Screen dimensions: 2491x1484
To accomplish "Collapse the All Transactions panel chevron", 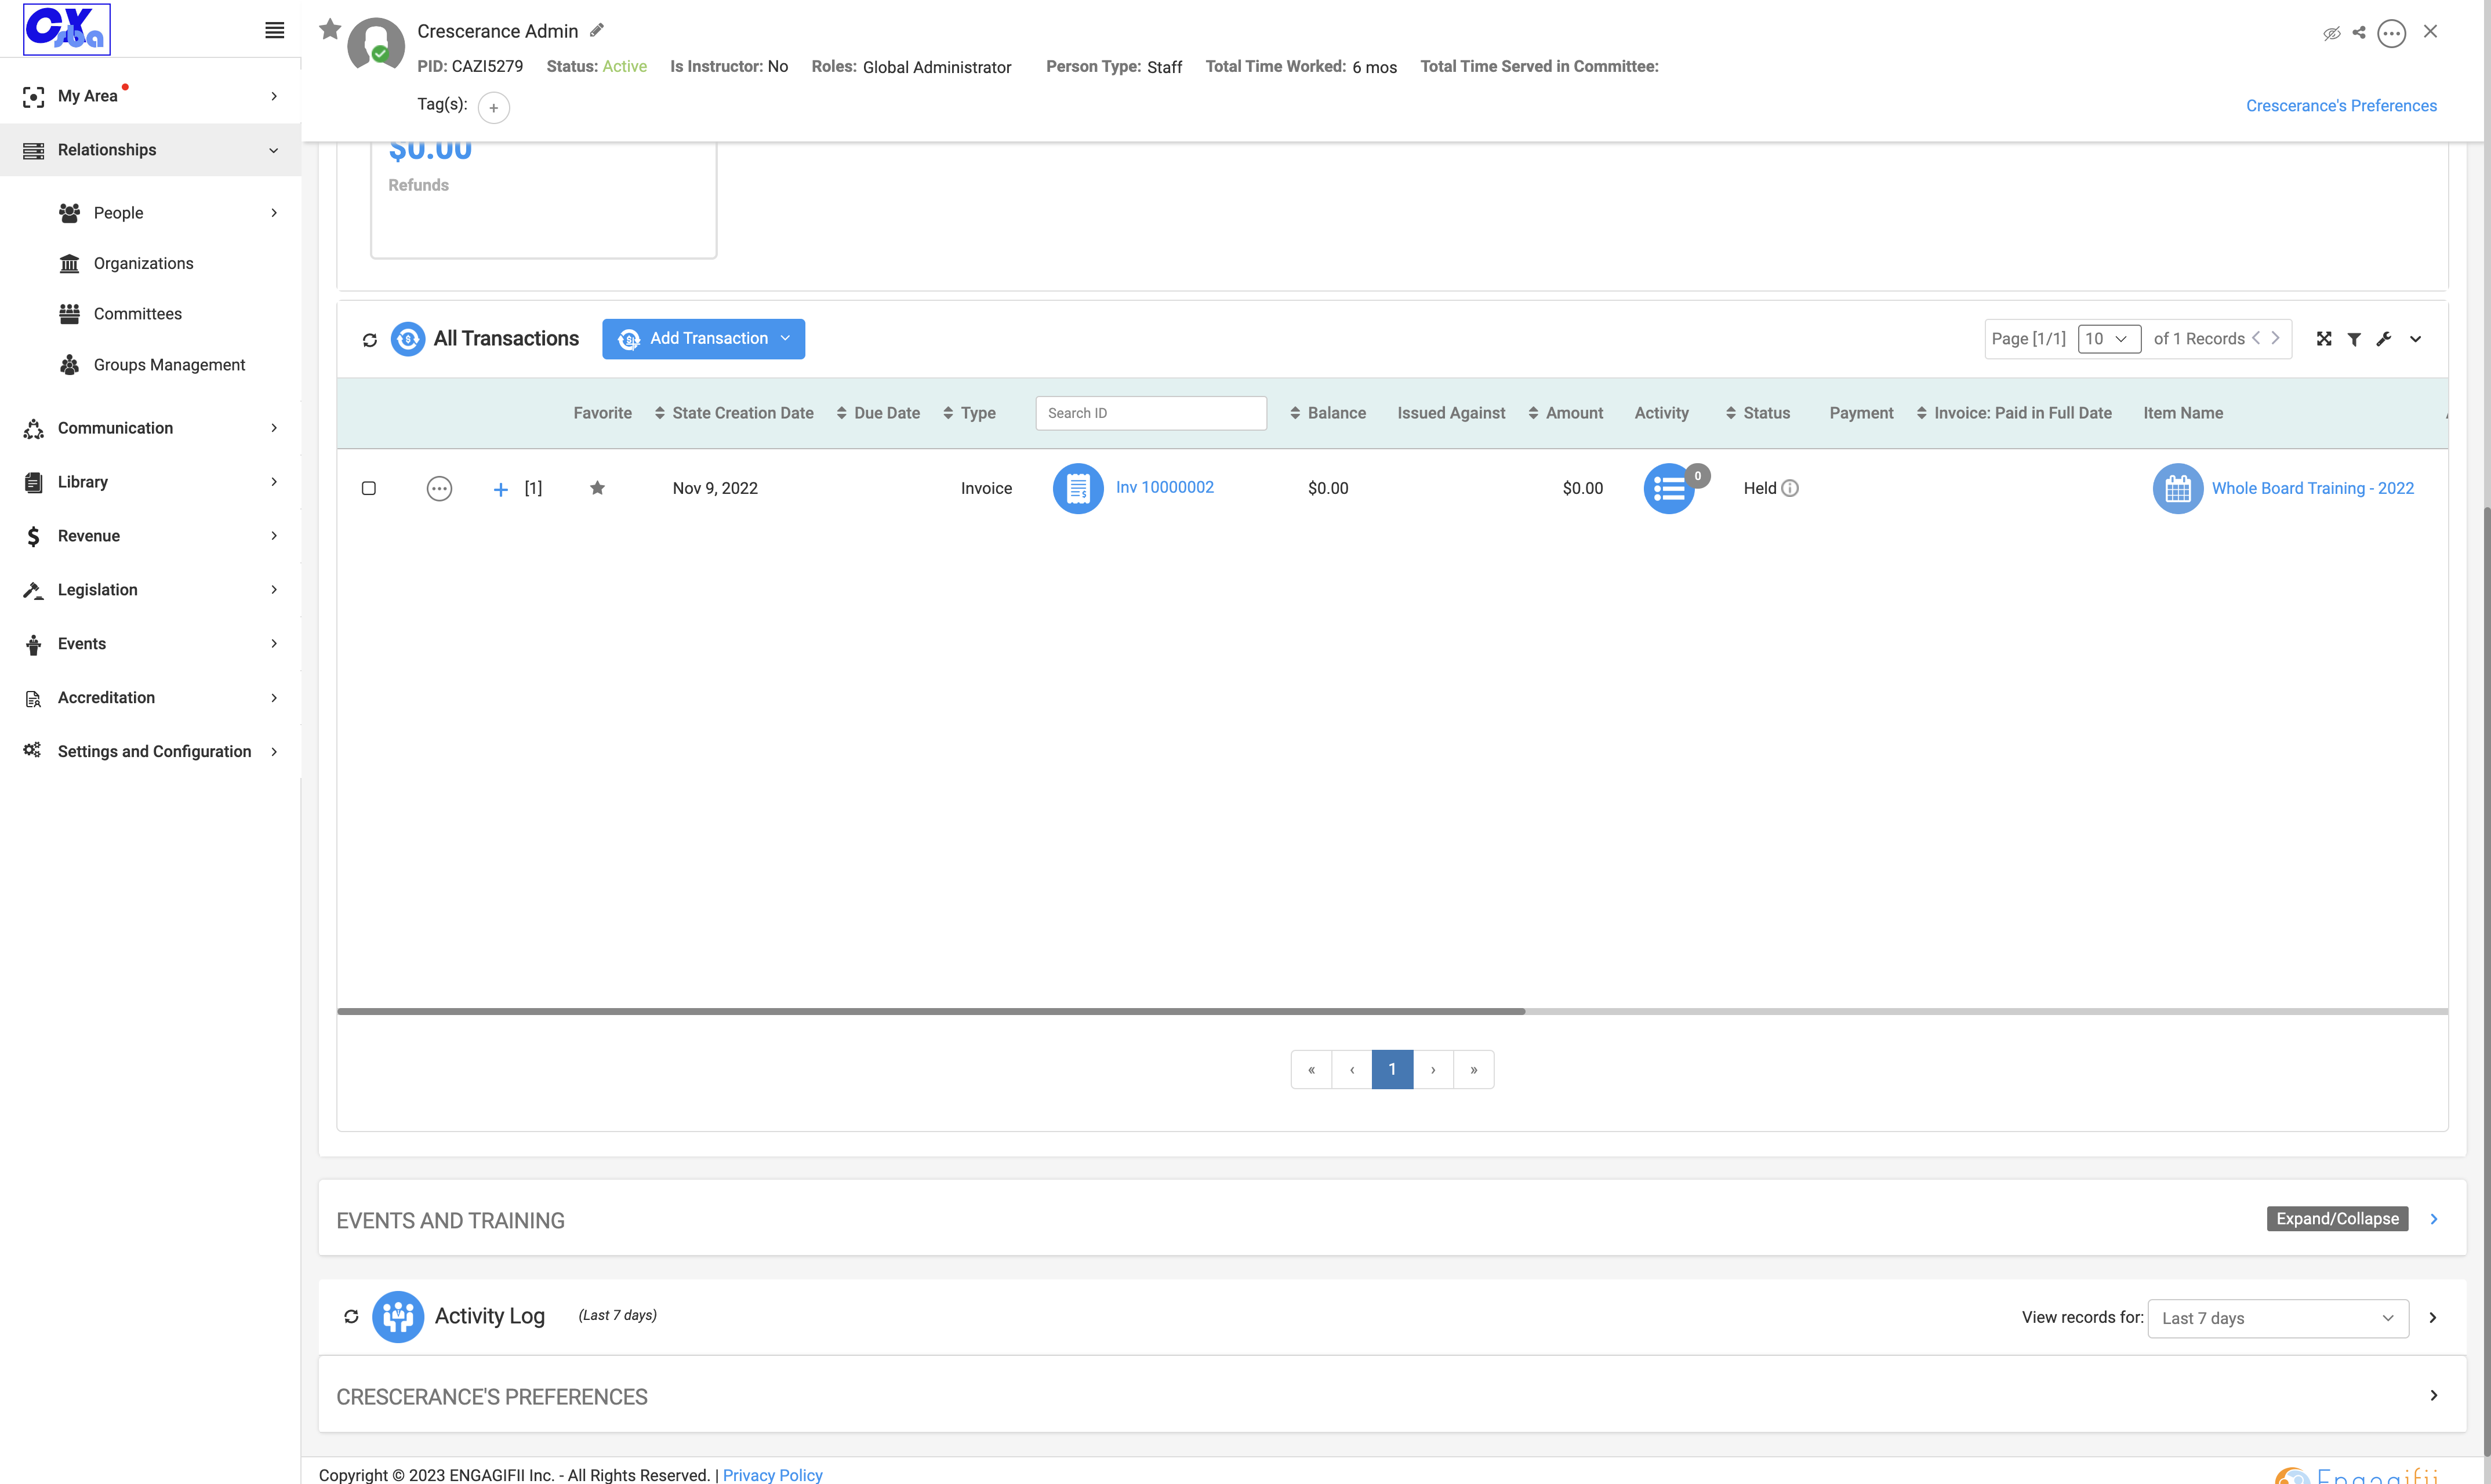I will [2415, 339].
